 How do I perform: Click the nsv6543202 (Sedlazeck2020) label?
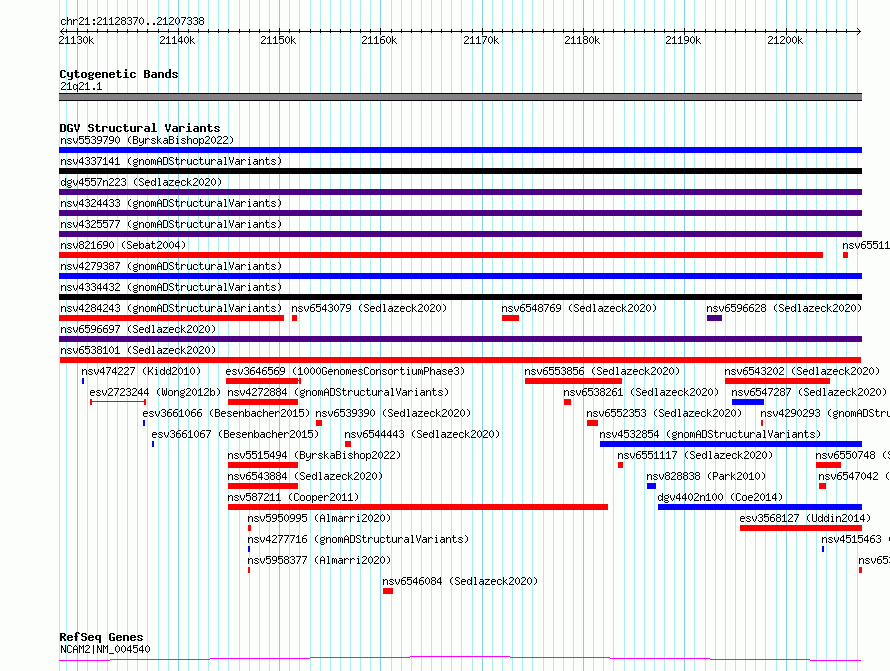click(x=802, y=371)
